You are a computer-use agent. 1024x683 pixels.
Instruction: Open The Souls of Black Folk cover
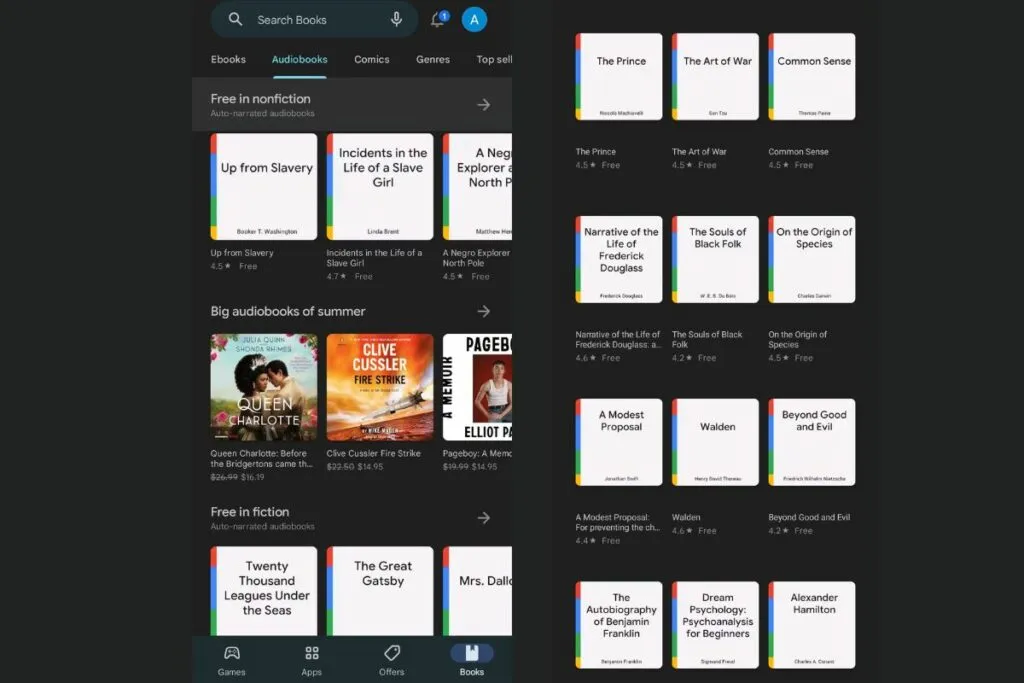pyautogui.click(x=716, y=259)
